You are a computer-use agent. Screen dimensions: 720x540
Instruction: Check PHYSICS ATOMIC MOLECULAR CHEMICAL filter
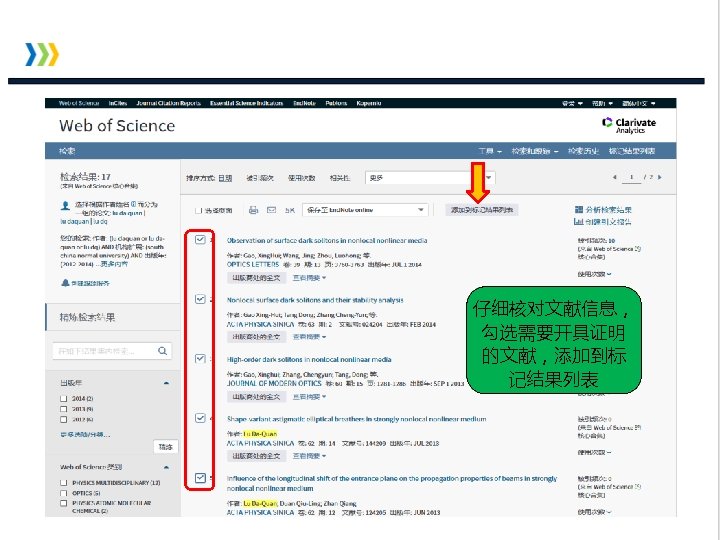tap(64, 503)
